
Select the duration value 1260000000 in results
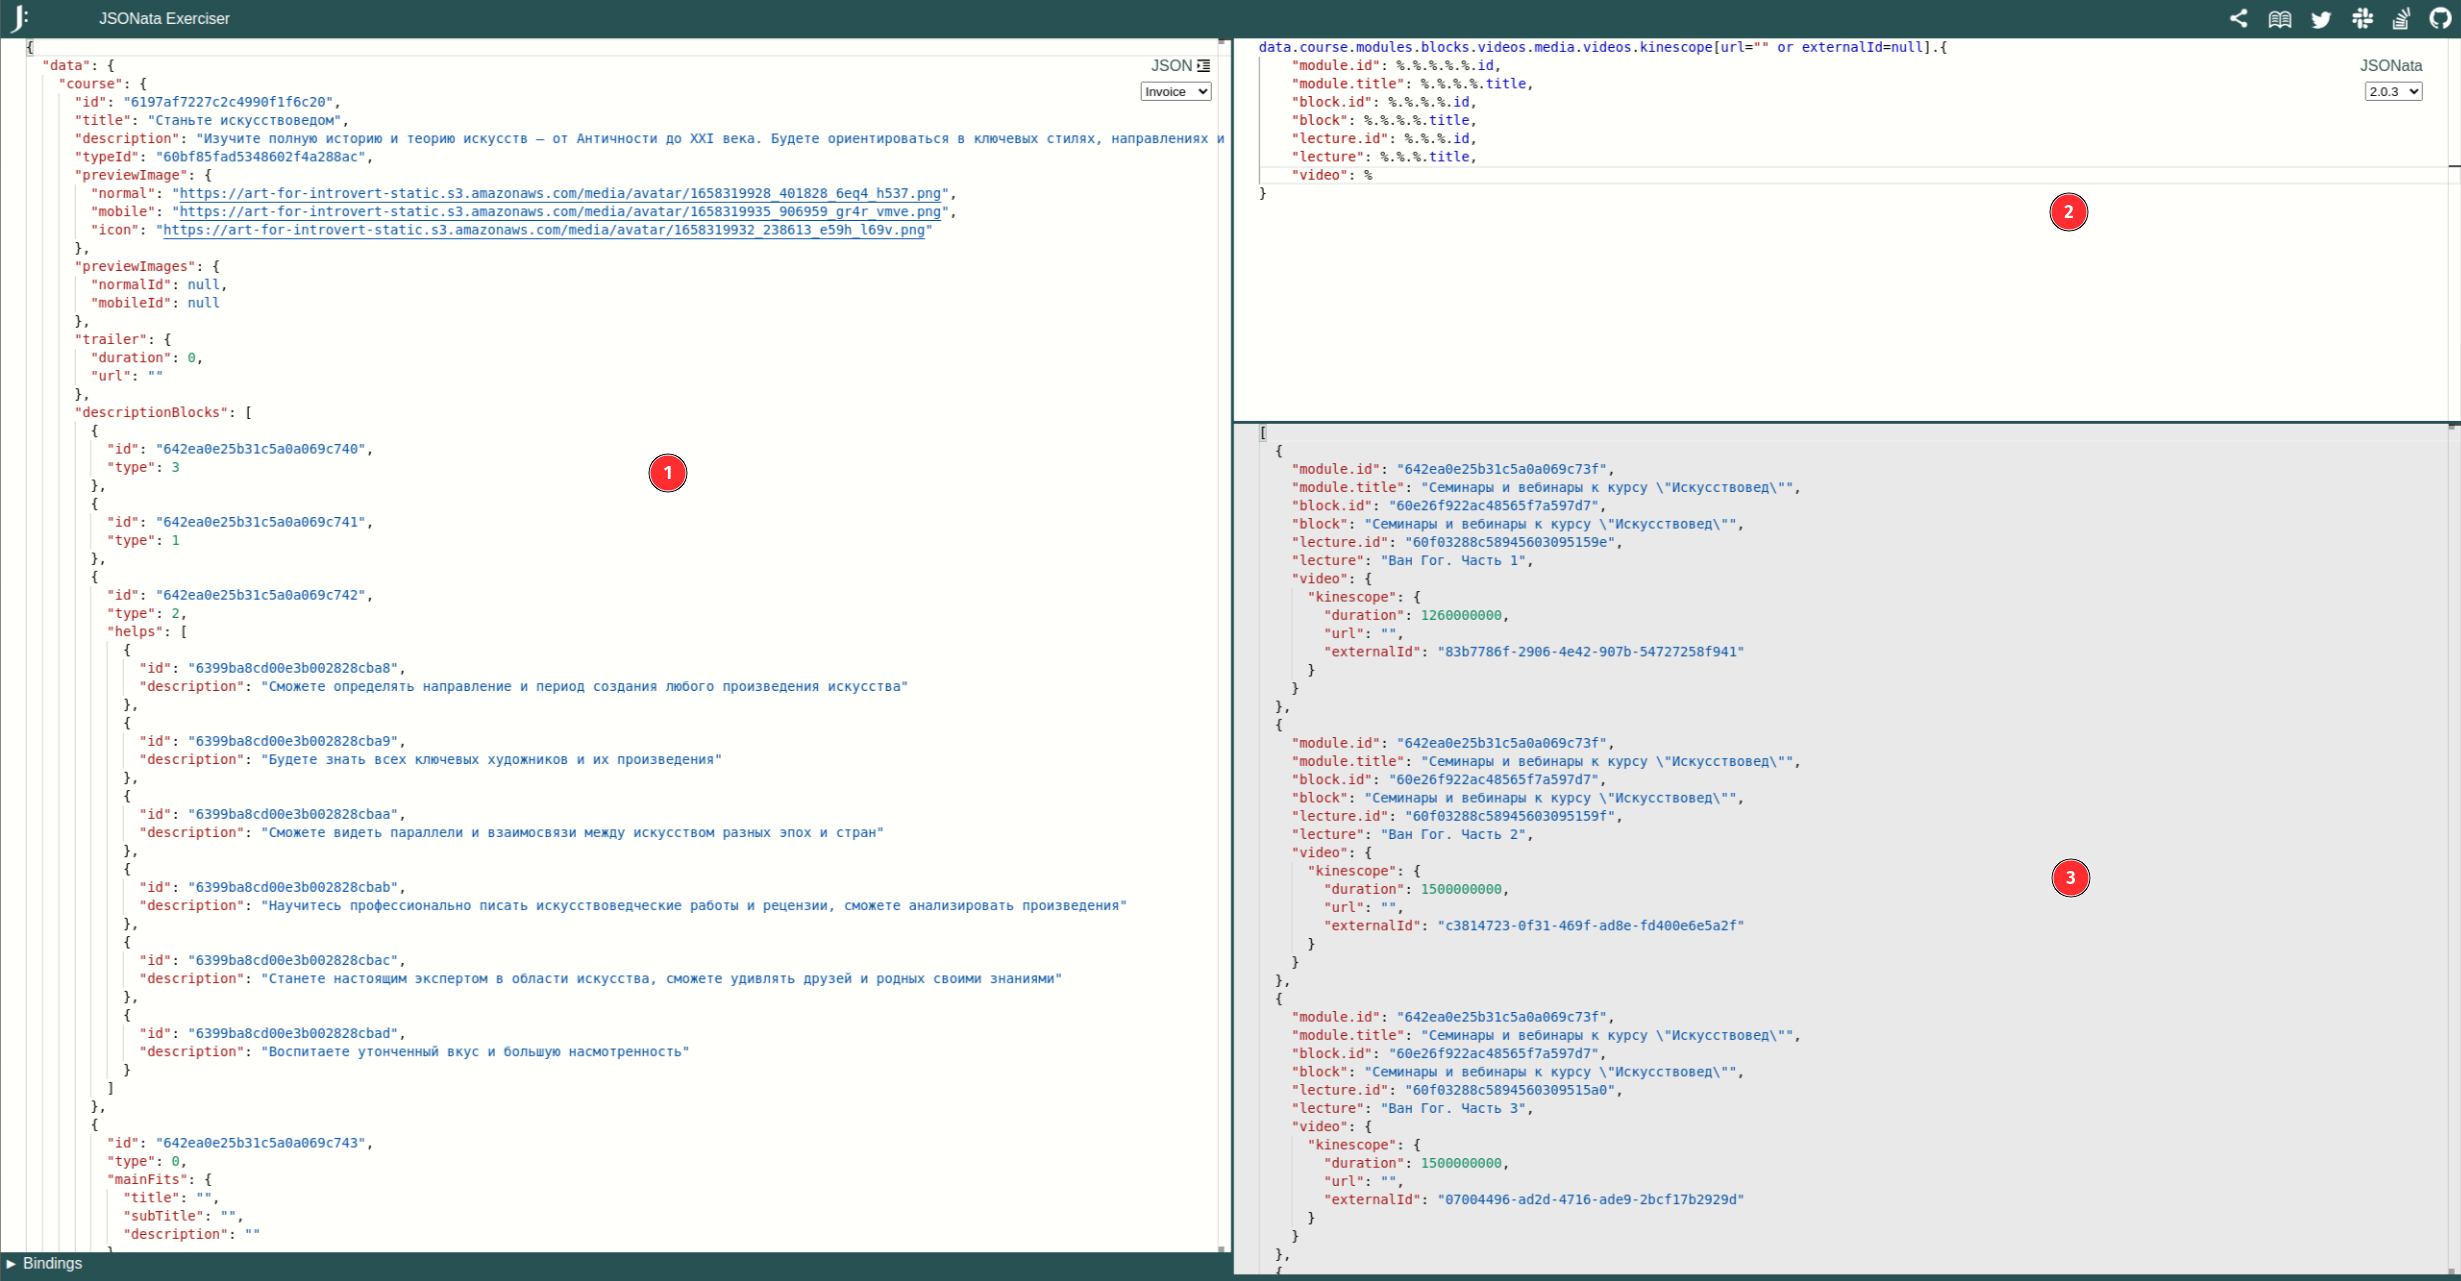(x=1460, y=615)
